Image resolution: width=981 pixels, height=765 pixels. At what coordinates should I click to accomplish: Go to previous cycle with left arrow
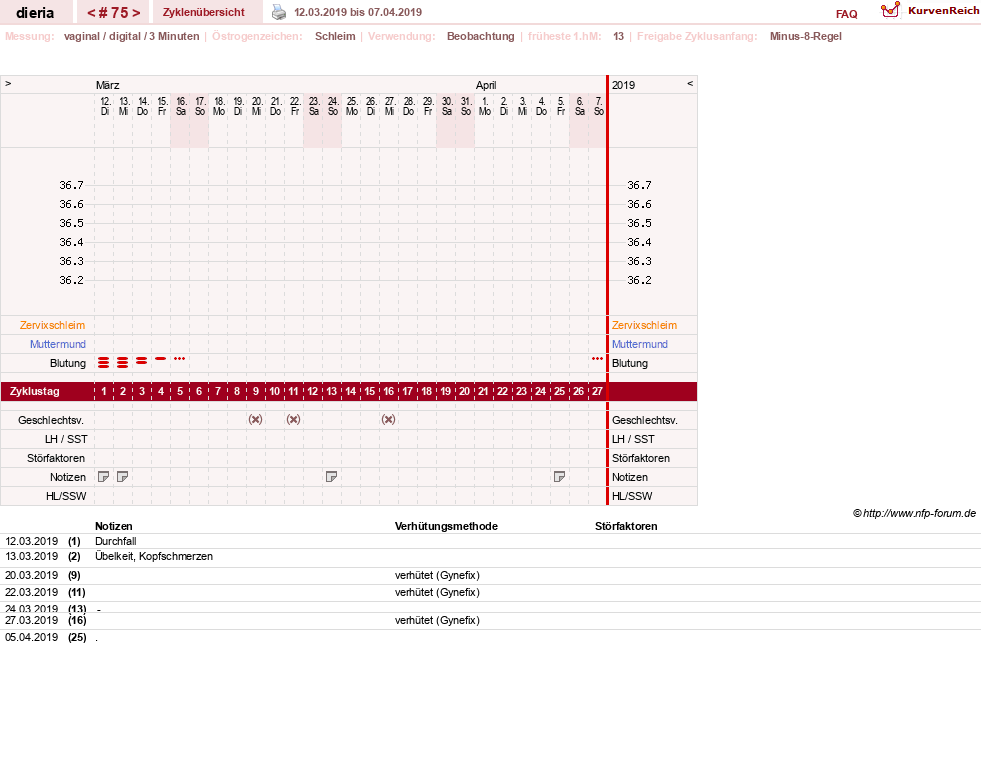(x=91, y=13)
